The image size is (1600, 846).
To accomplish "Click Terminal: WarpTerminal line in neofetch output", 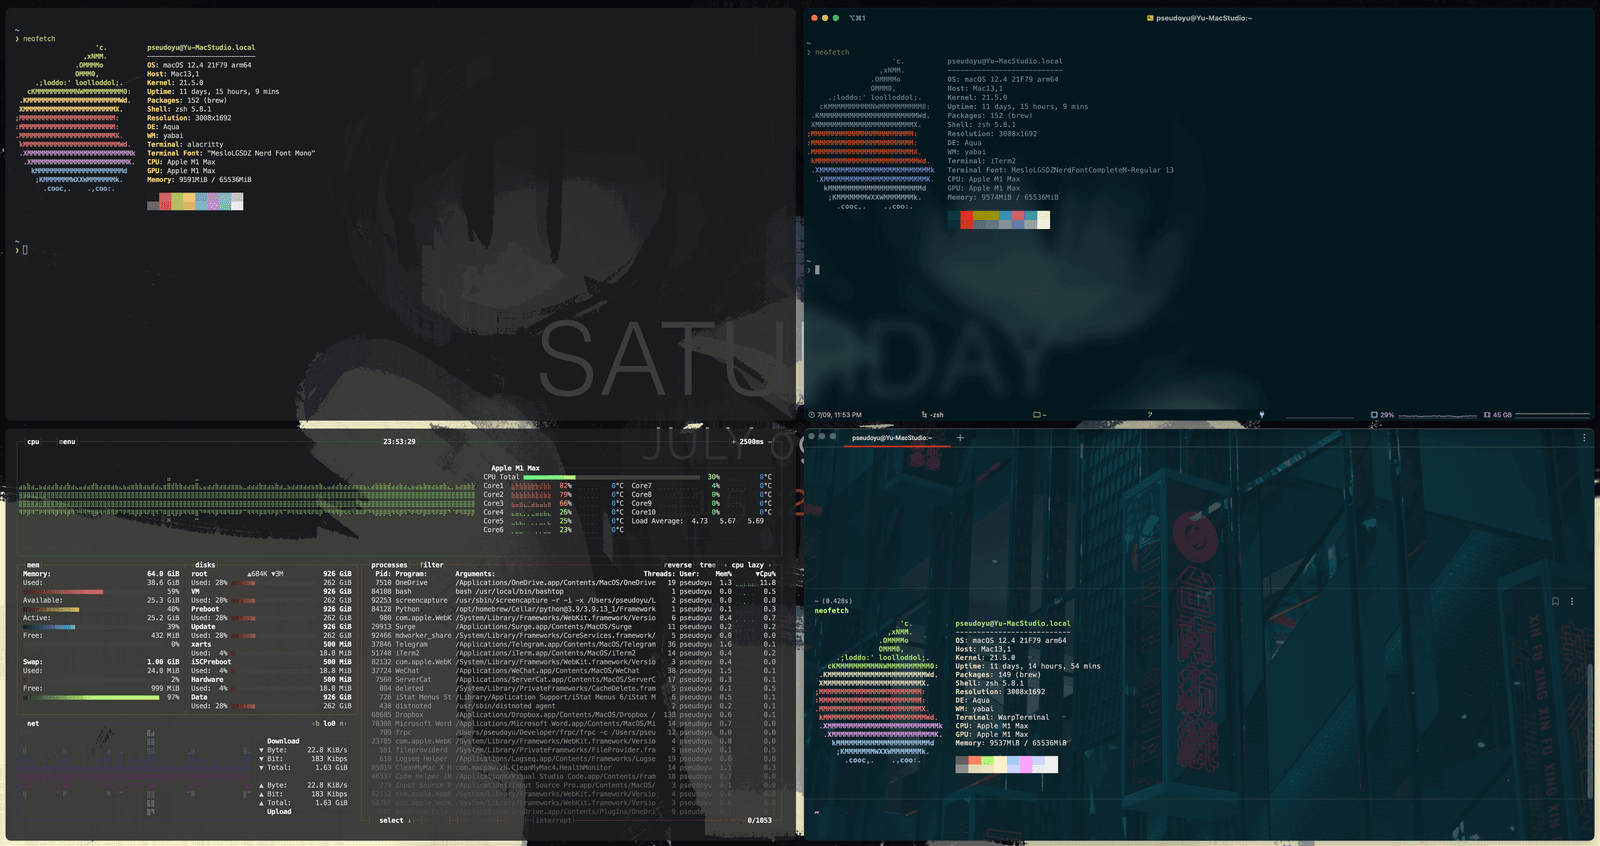I will tap(1002, 717).
